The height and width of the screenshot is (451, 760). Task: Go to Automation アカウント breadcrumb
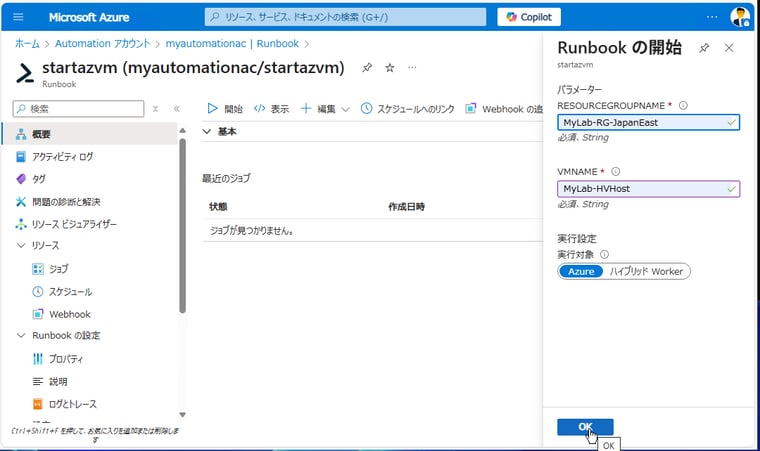[103, 44]
